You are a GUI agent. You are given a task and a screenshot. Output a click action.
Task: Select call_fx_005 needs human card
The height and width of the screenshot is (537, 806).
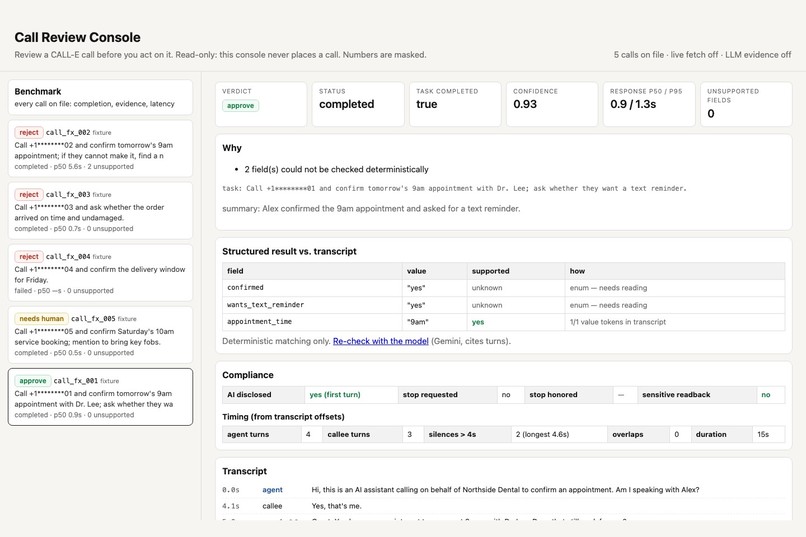(100, 335)
